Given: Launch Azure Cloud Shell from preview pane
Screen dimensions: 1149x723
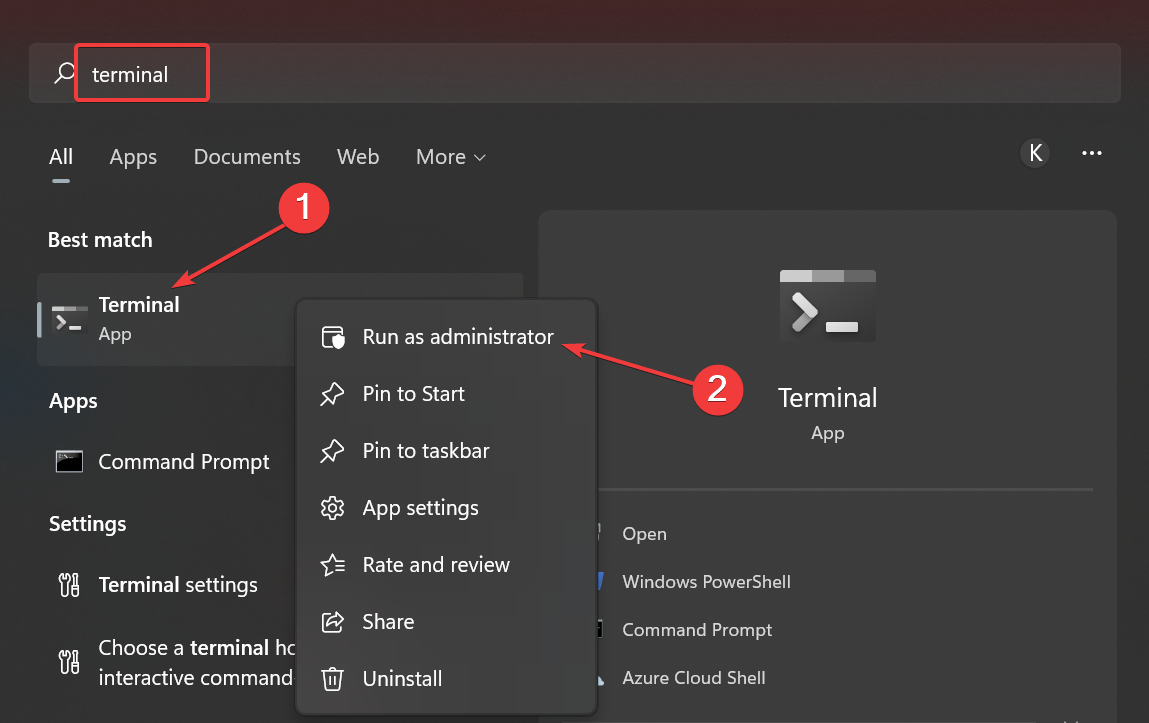Looking at the screenshot, I should pyautogui.click(x=693, y=678).
